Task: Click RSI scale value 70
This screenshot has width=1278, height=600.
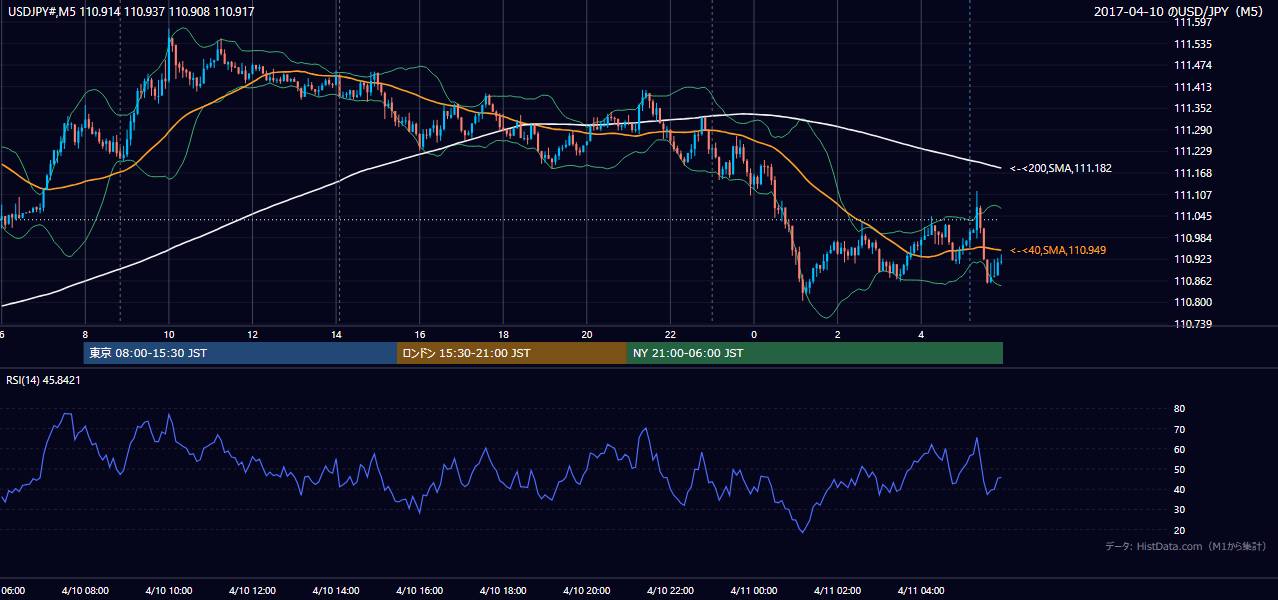Action: click(1179, 429)
